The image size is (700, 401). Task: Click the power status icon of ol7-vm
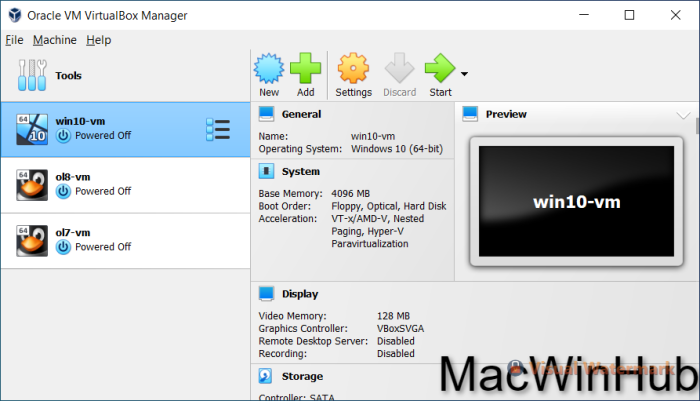coord(63,247)
